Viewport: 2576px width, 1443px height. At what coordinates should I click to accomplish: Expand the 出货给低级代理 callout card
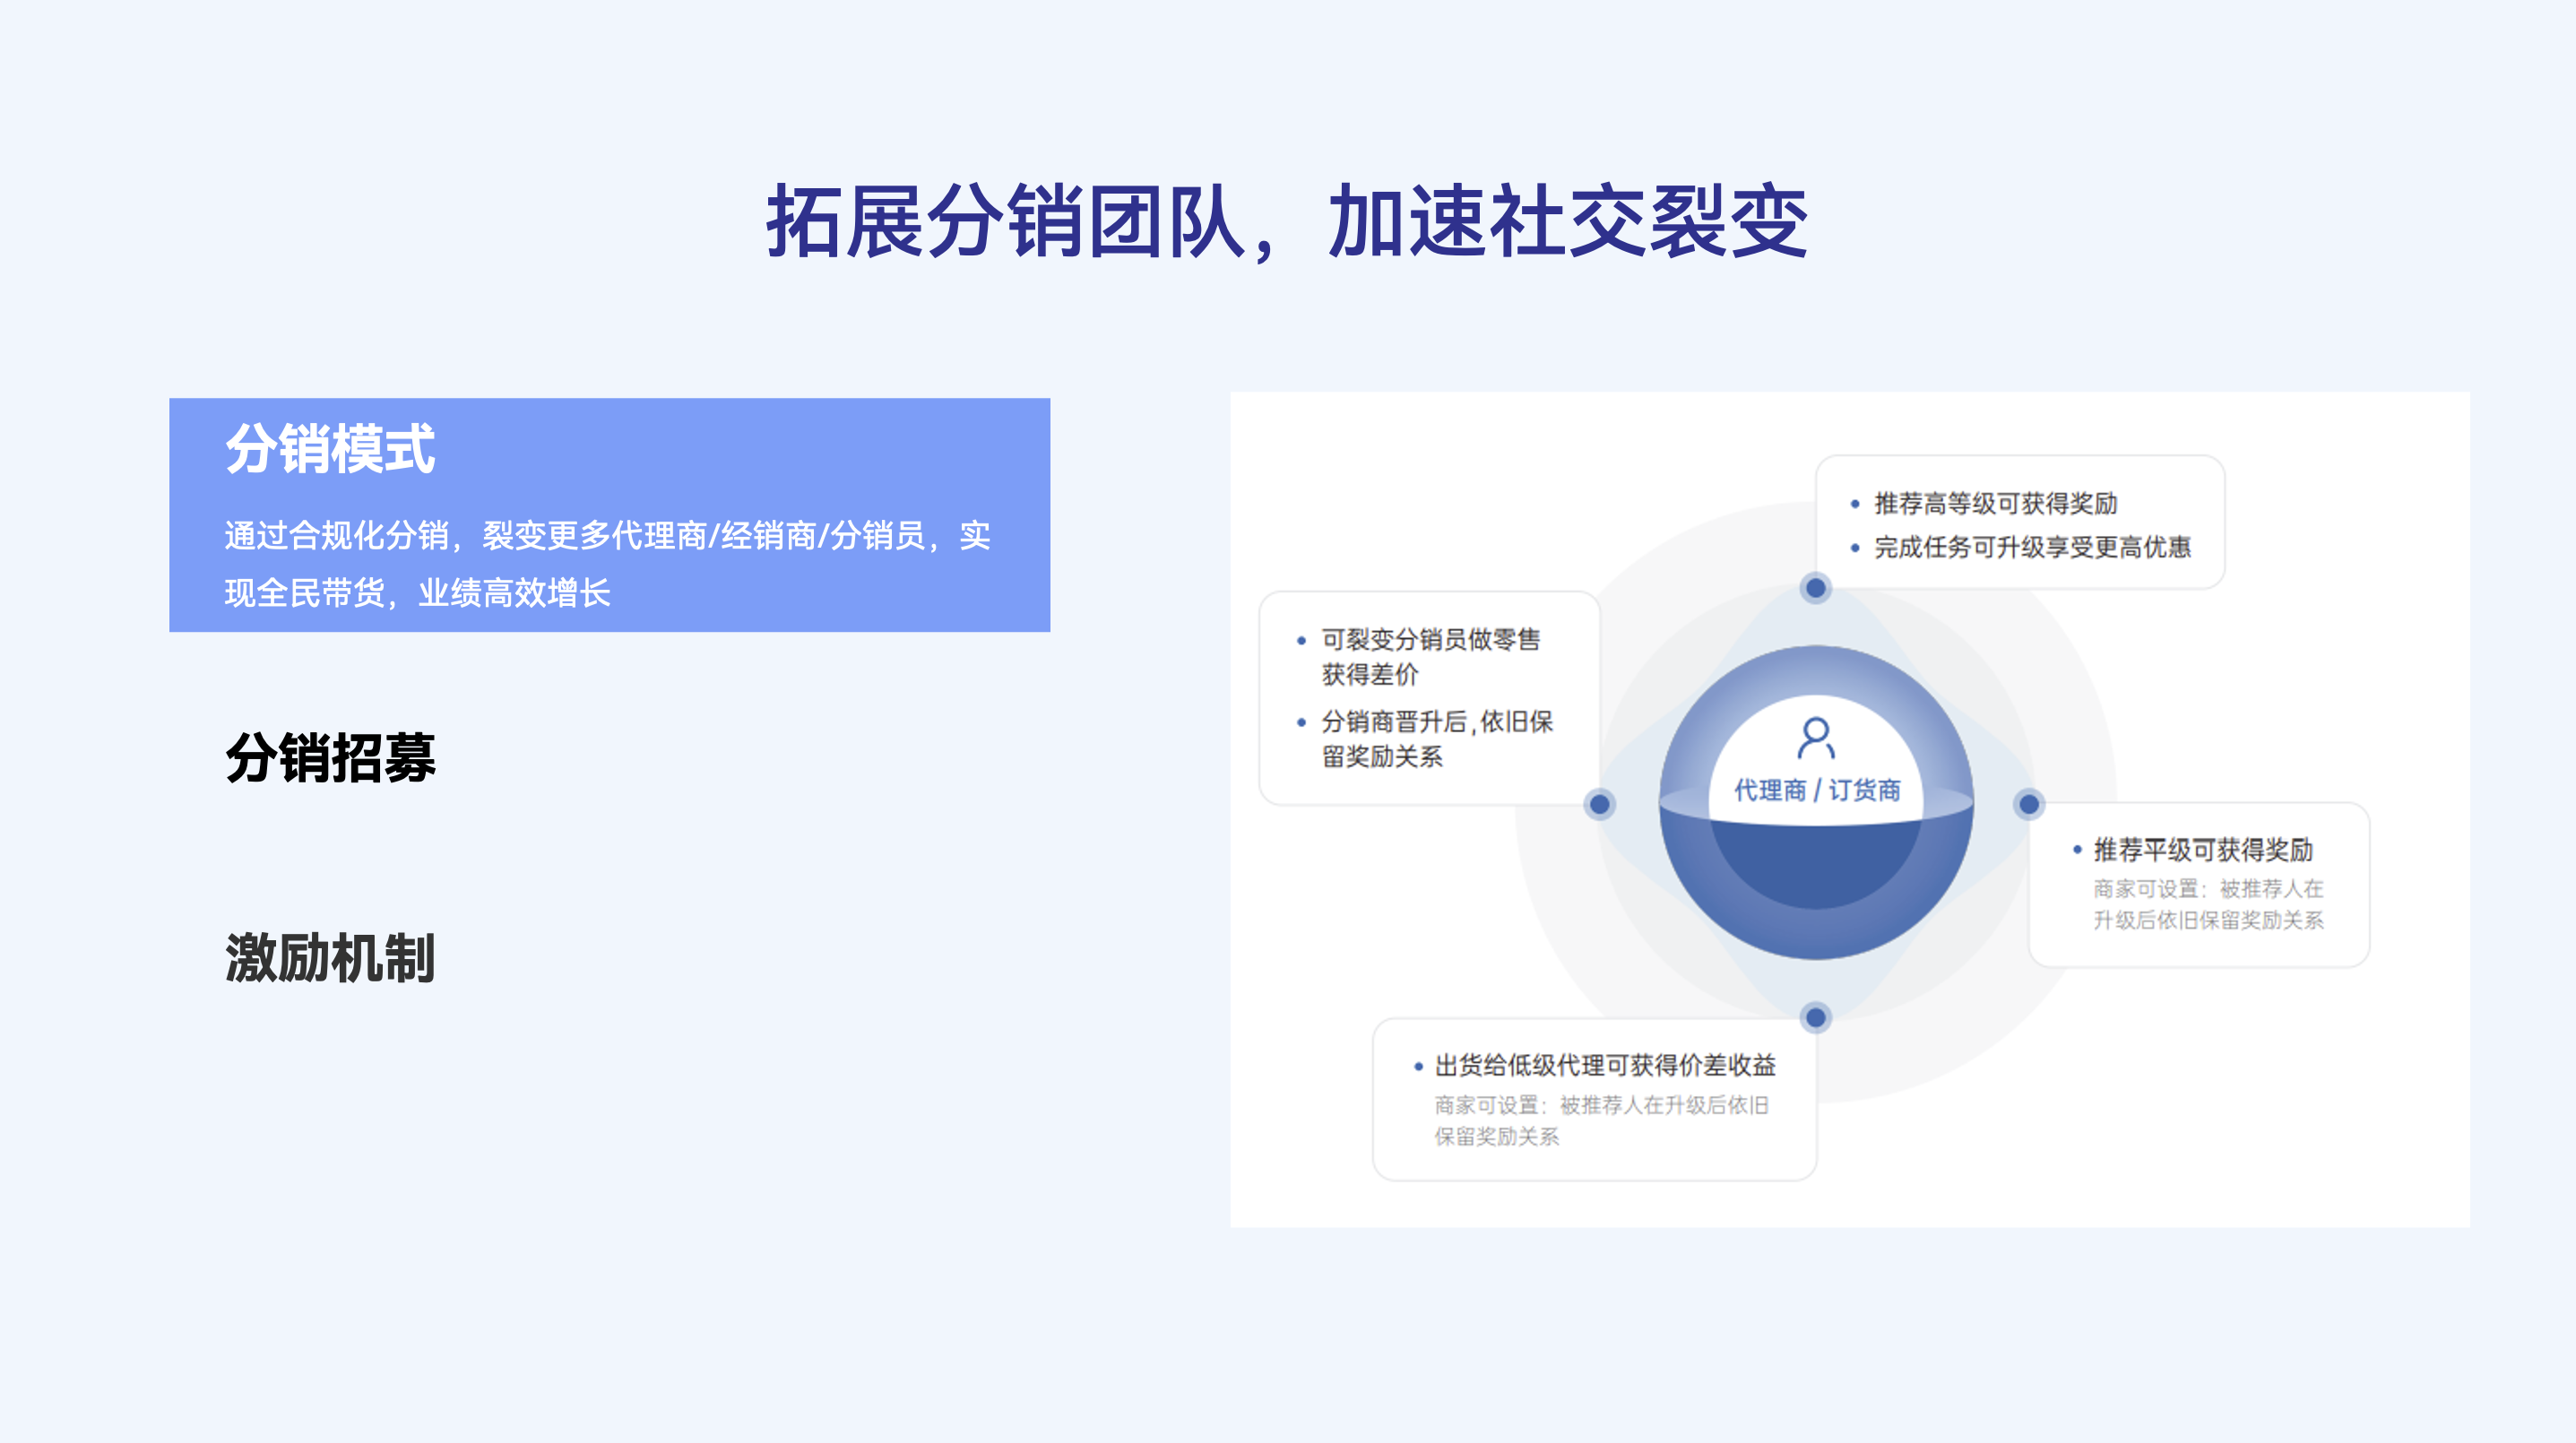[x=1596, y=1098]
